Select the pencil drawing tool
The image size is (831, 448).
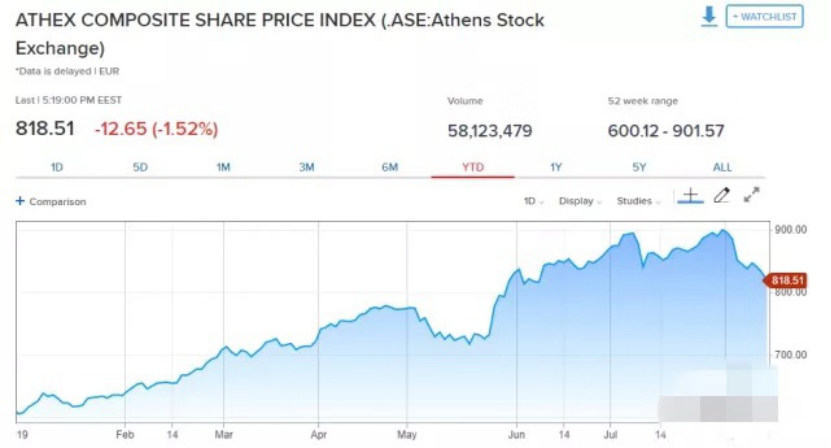(722, 196)
